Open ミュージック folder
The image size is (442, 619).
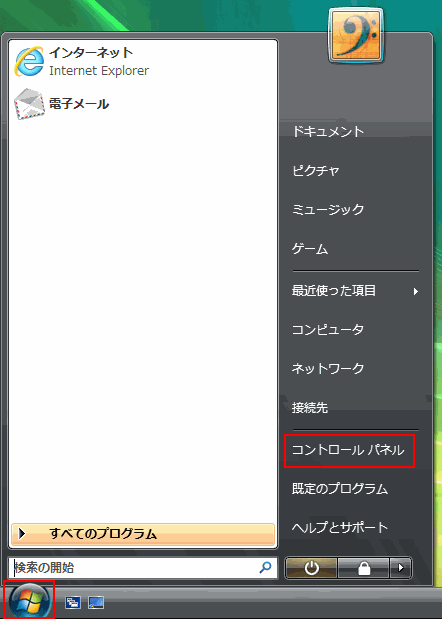click(x=328, y=209)
